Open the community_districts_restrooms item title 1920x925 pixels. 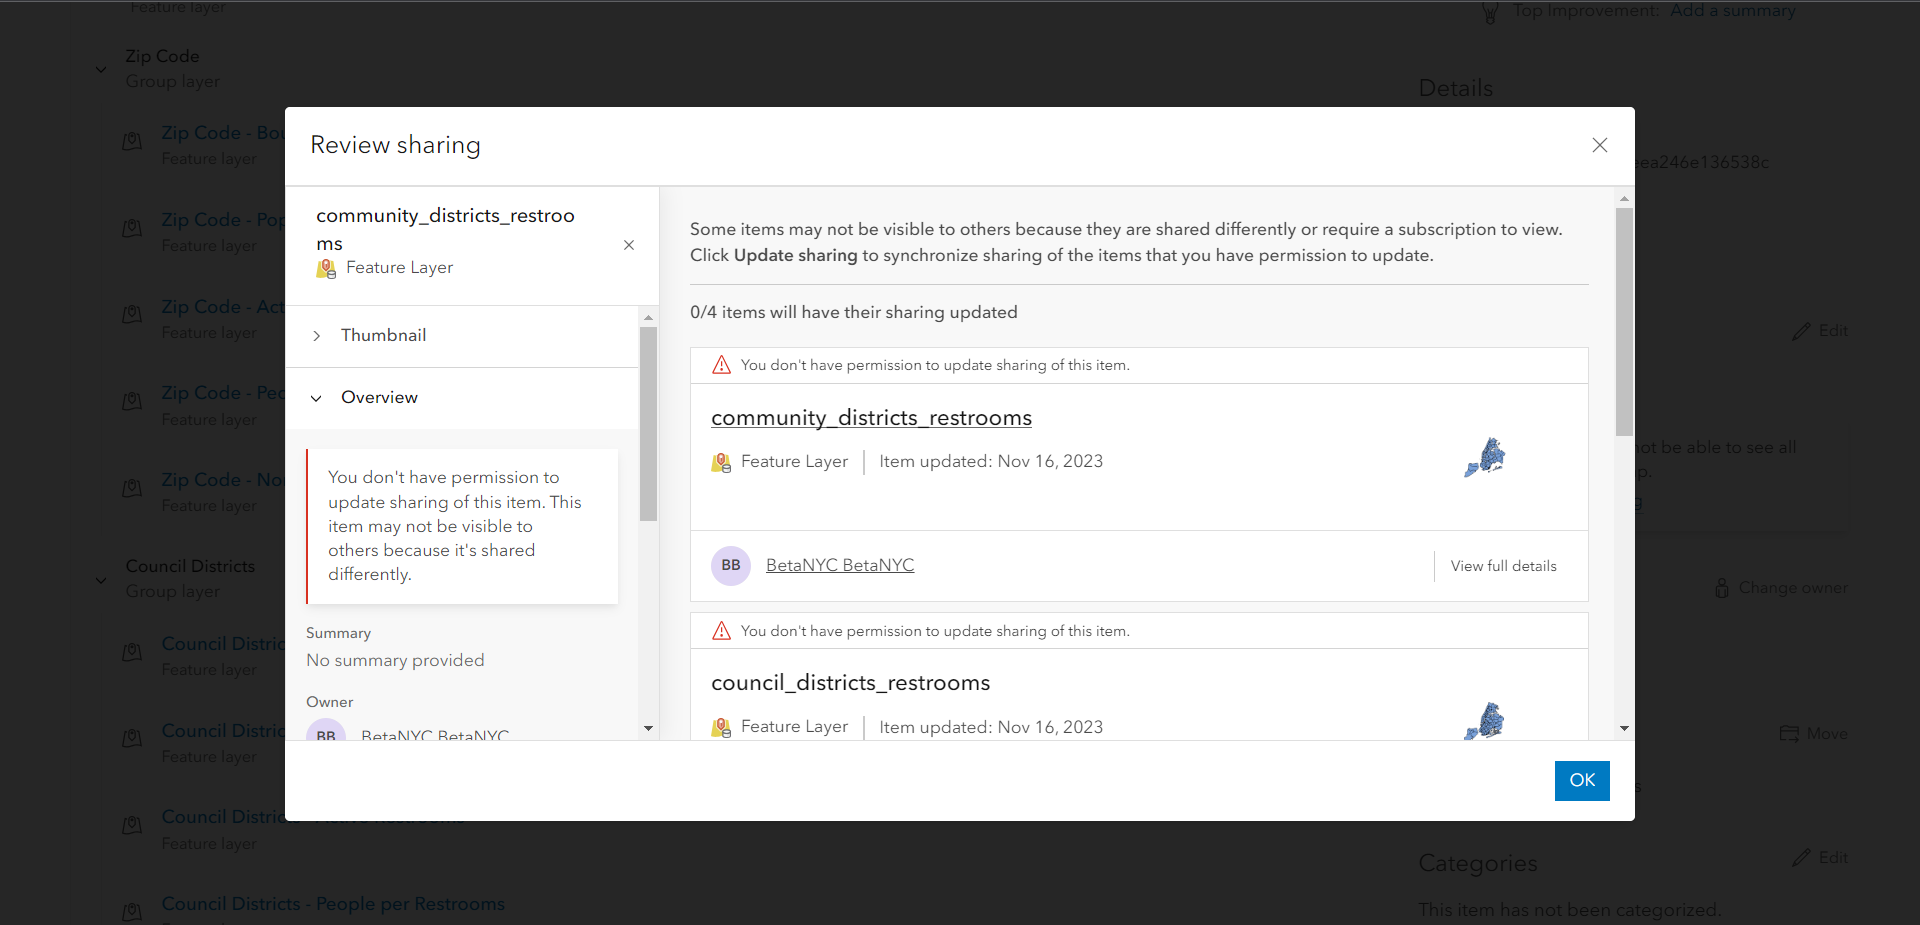point(871,417)
